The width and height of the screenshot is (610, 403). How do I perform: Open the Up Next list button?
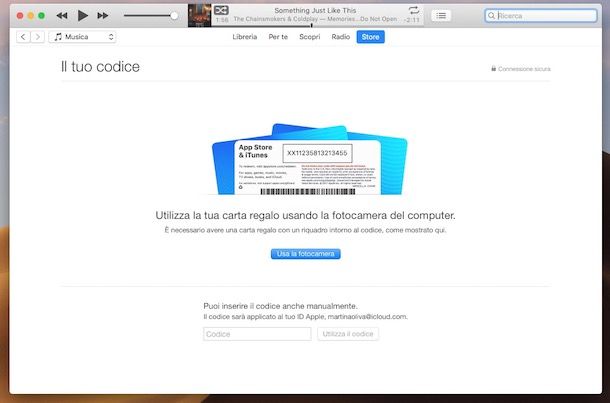click(441, 16)
